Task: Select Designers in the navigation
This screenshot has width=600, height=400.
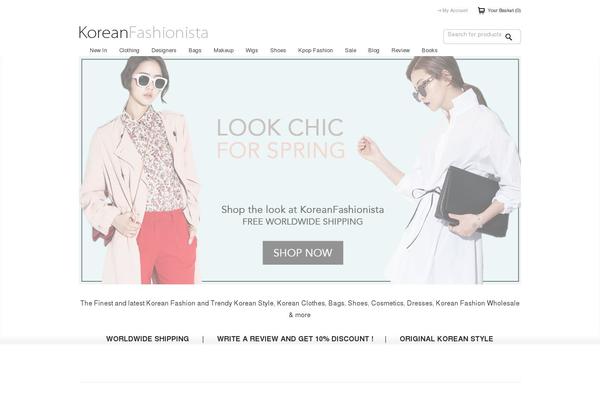Action: point(164,50)
